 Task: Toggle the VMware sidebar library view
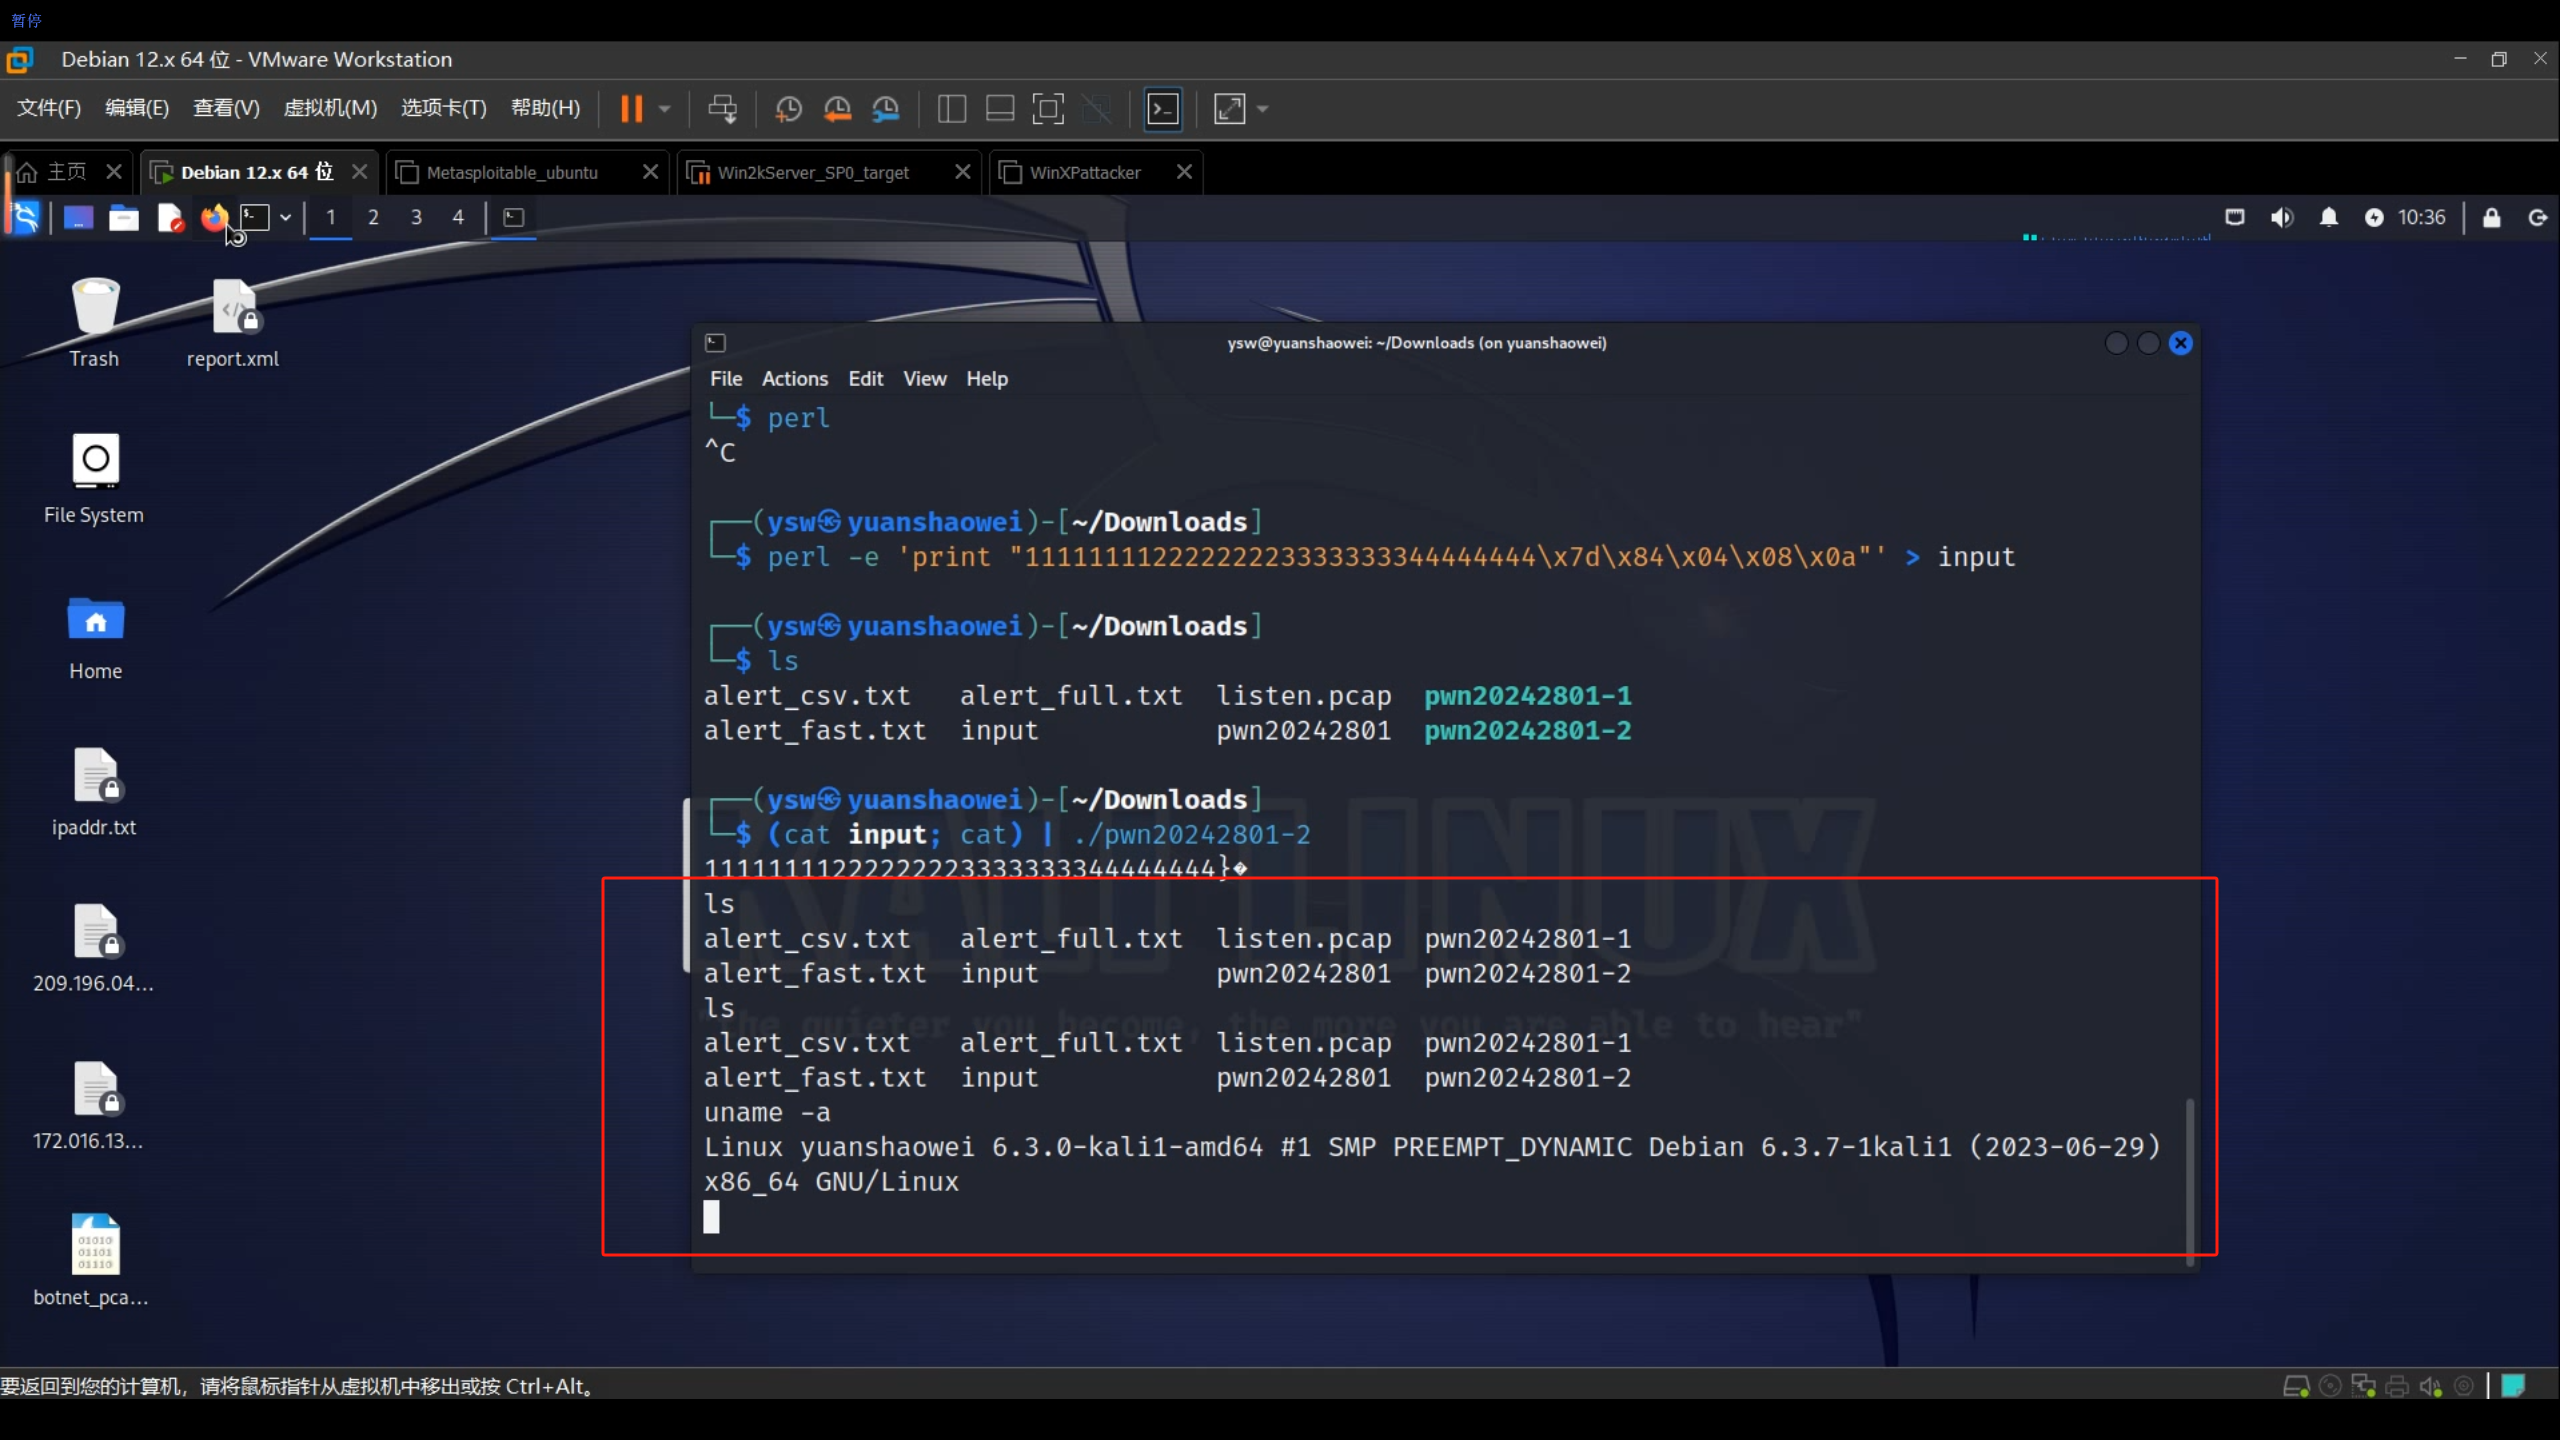951,108
